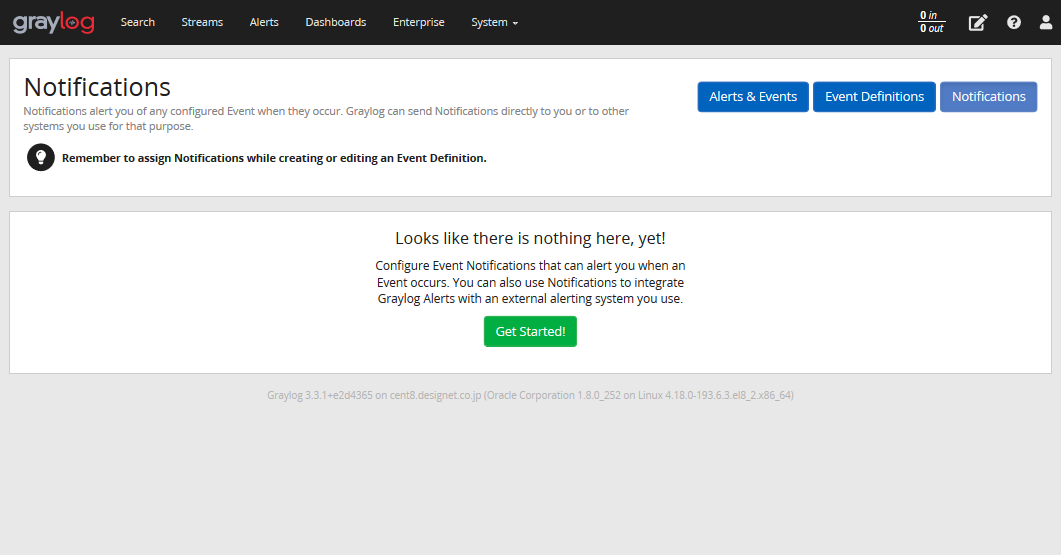Image resolution: width=1061 pixels, height=555 pixels.
Task: Click the Alerts & Events button
Action: tap(752, 97)
